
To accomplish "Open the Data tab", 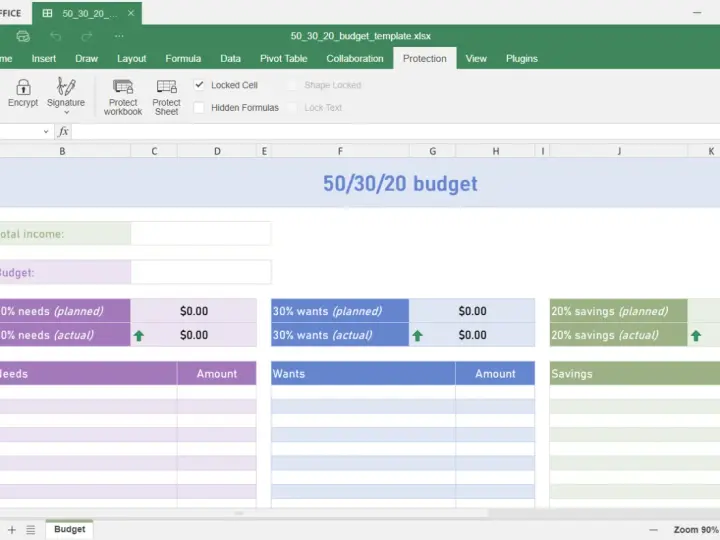I will (x=231, y=58).
